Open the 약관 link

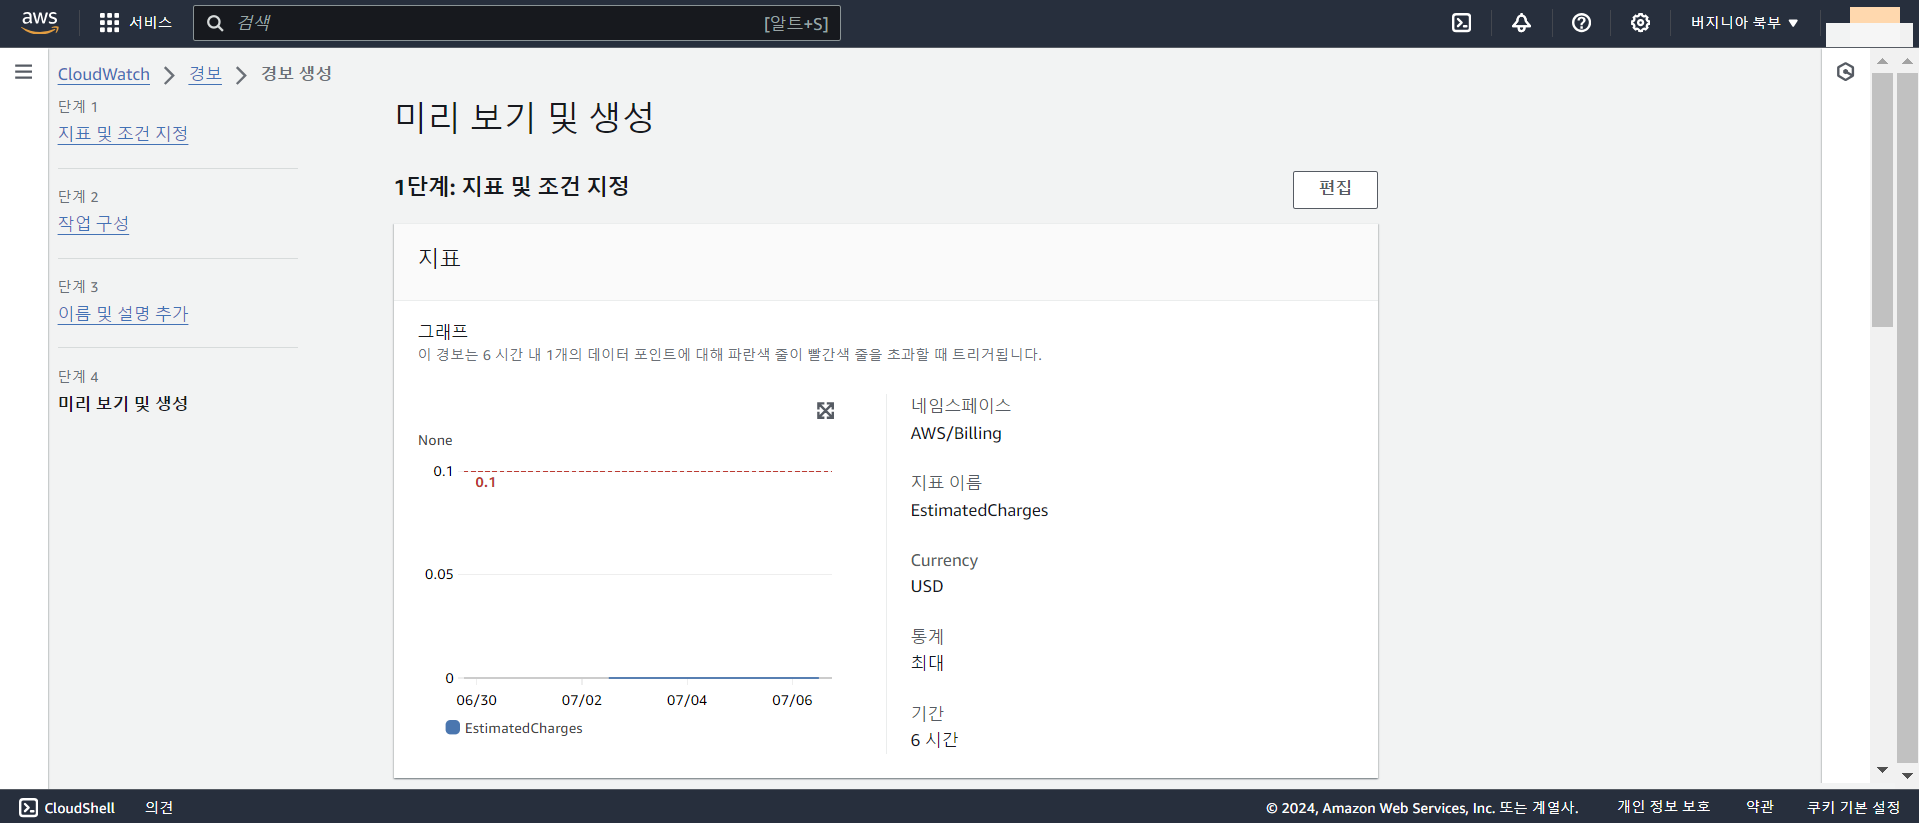tap(1760, 807)
